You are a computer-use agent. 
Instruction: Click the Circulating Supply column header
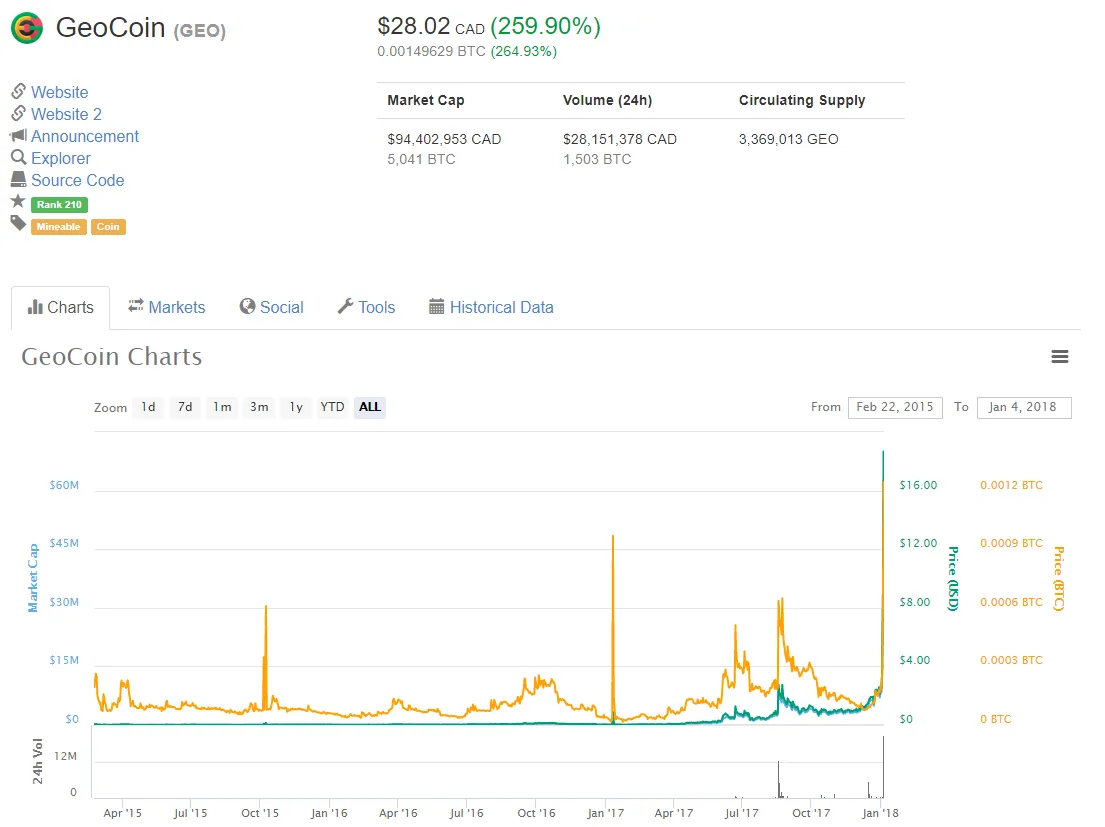pyautogui.click(x=802, y=100)
